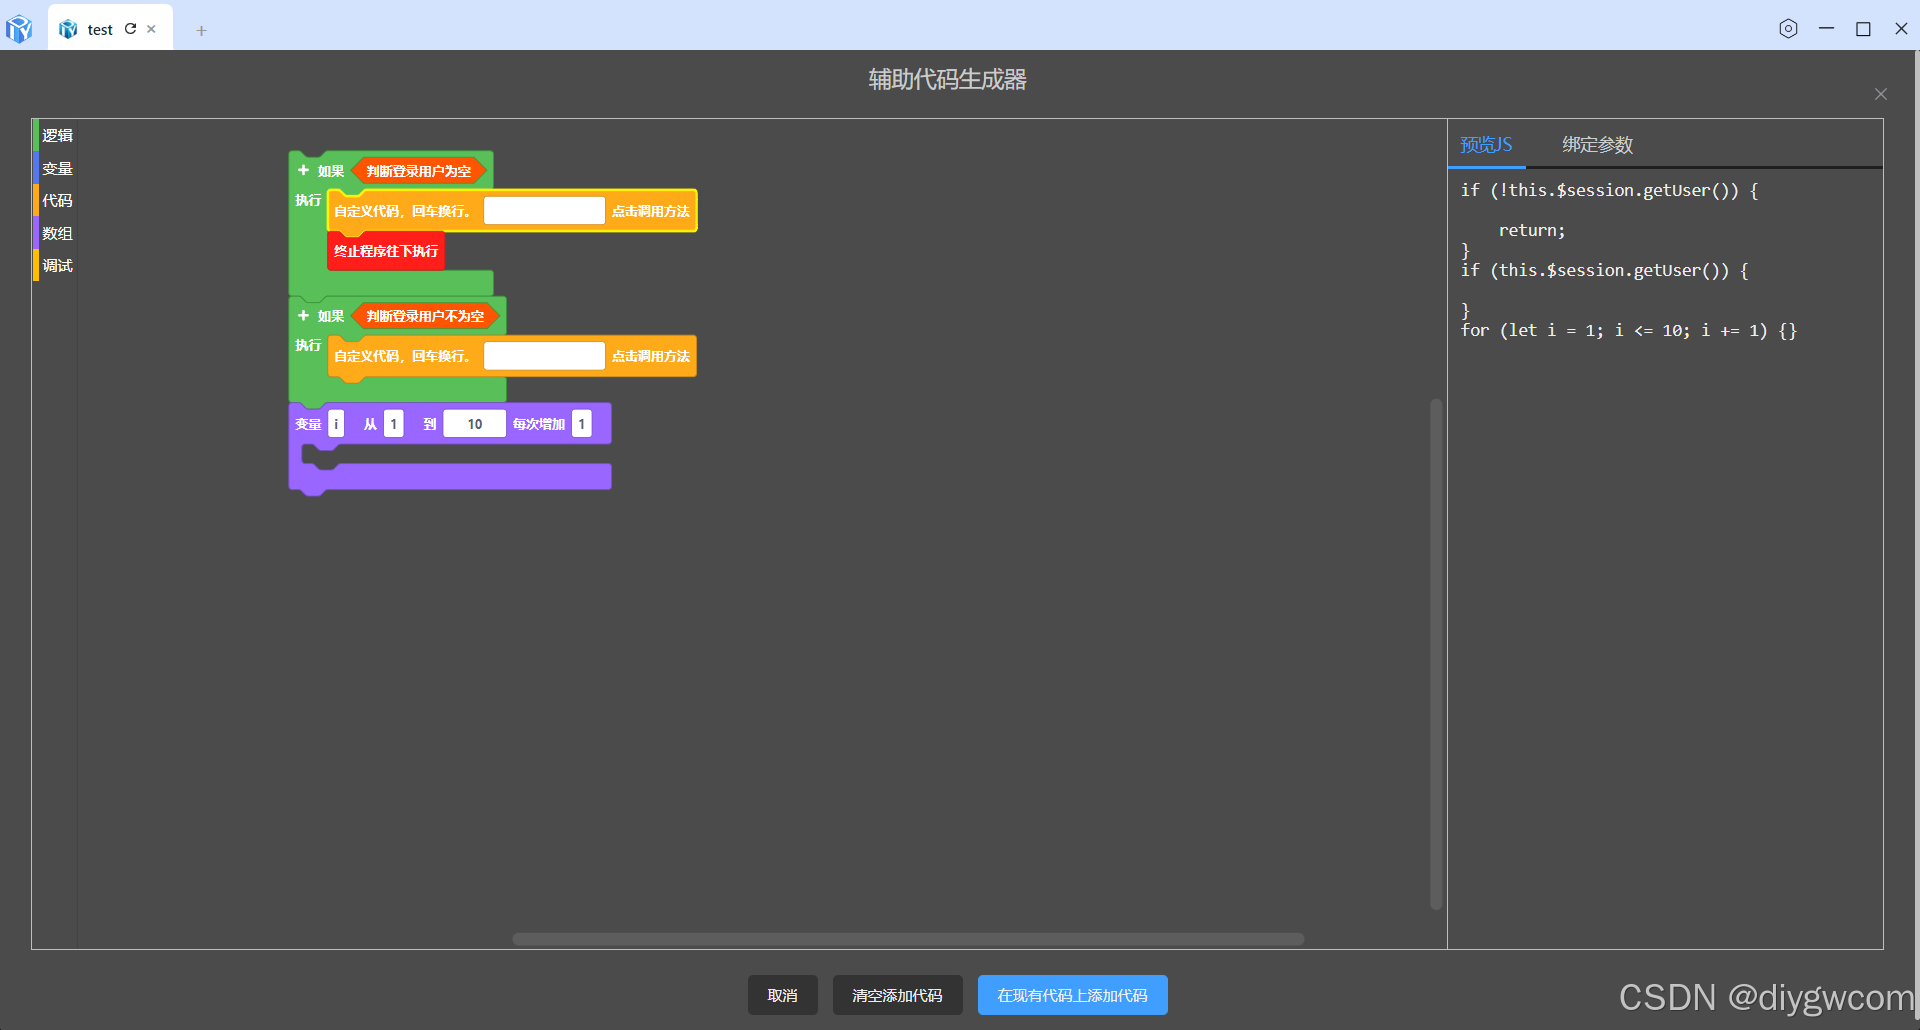
Task: Click the 取消 button
Action: 782,995
